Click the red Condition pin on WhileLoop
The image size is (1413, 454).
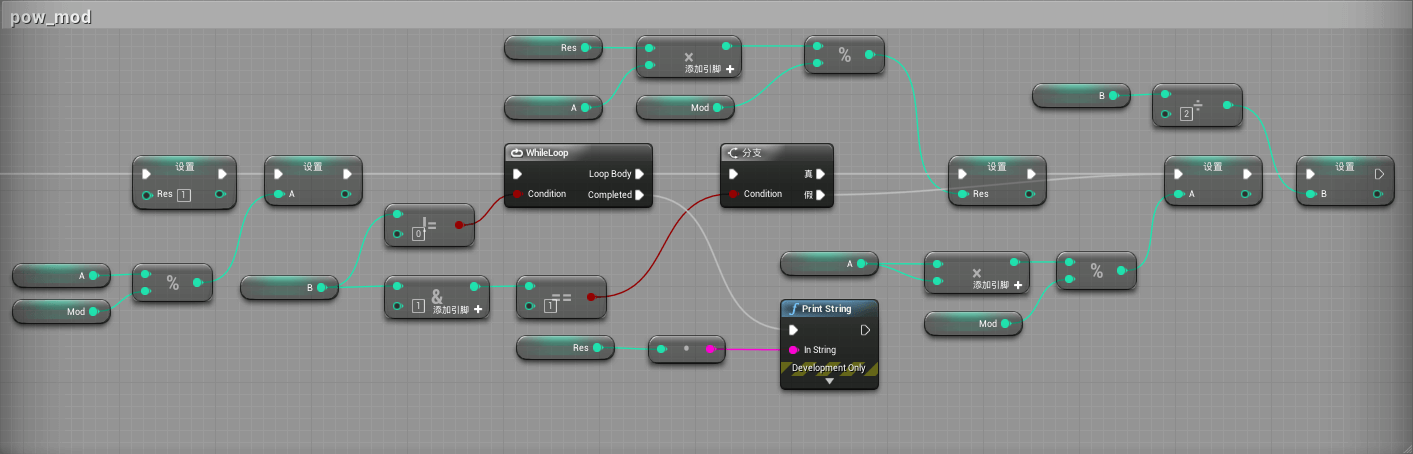(x=517, y=194)
